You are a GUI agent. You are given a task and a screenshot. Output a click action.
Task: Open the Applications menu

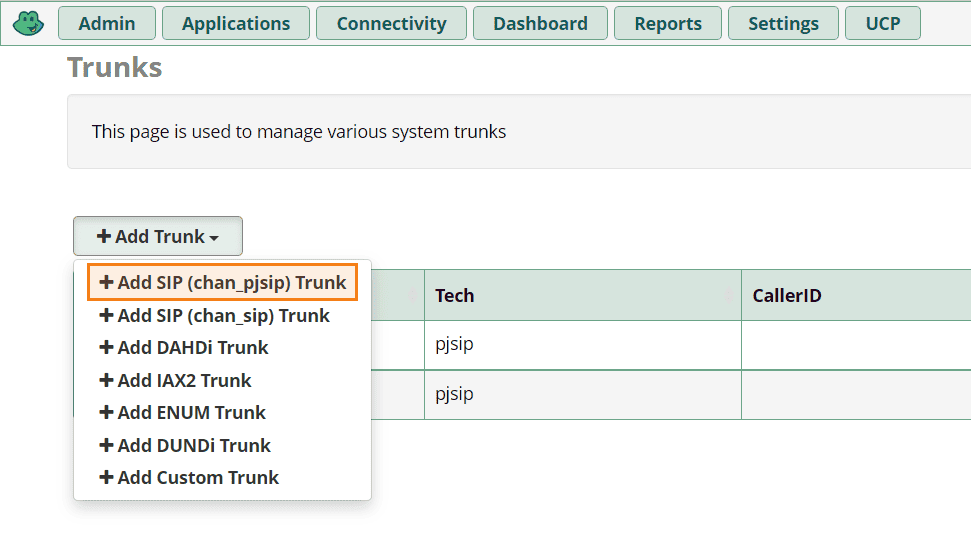(x=236, y=24)
